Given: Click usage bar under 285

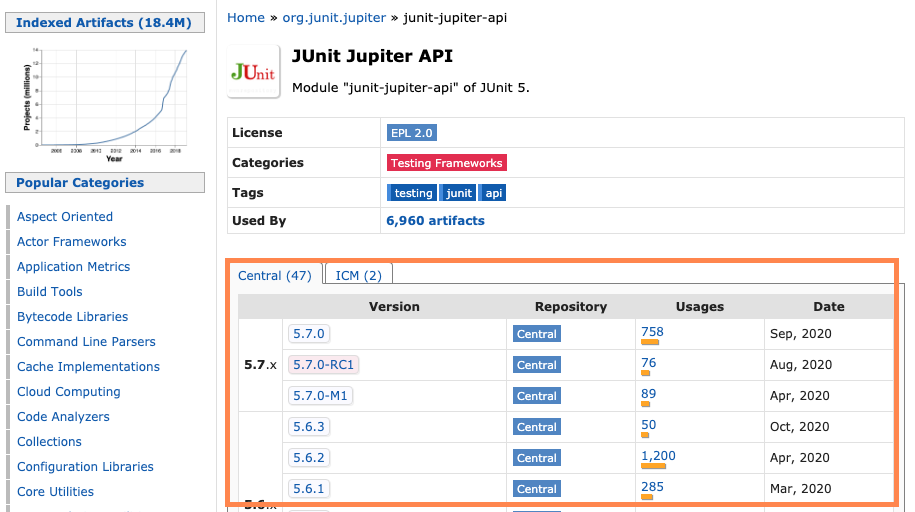Looking at the screenshot, I should [647, 497].
